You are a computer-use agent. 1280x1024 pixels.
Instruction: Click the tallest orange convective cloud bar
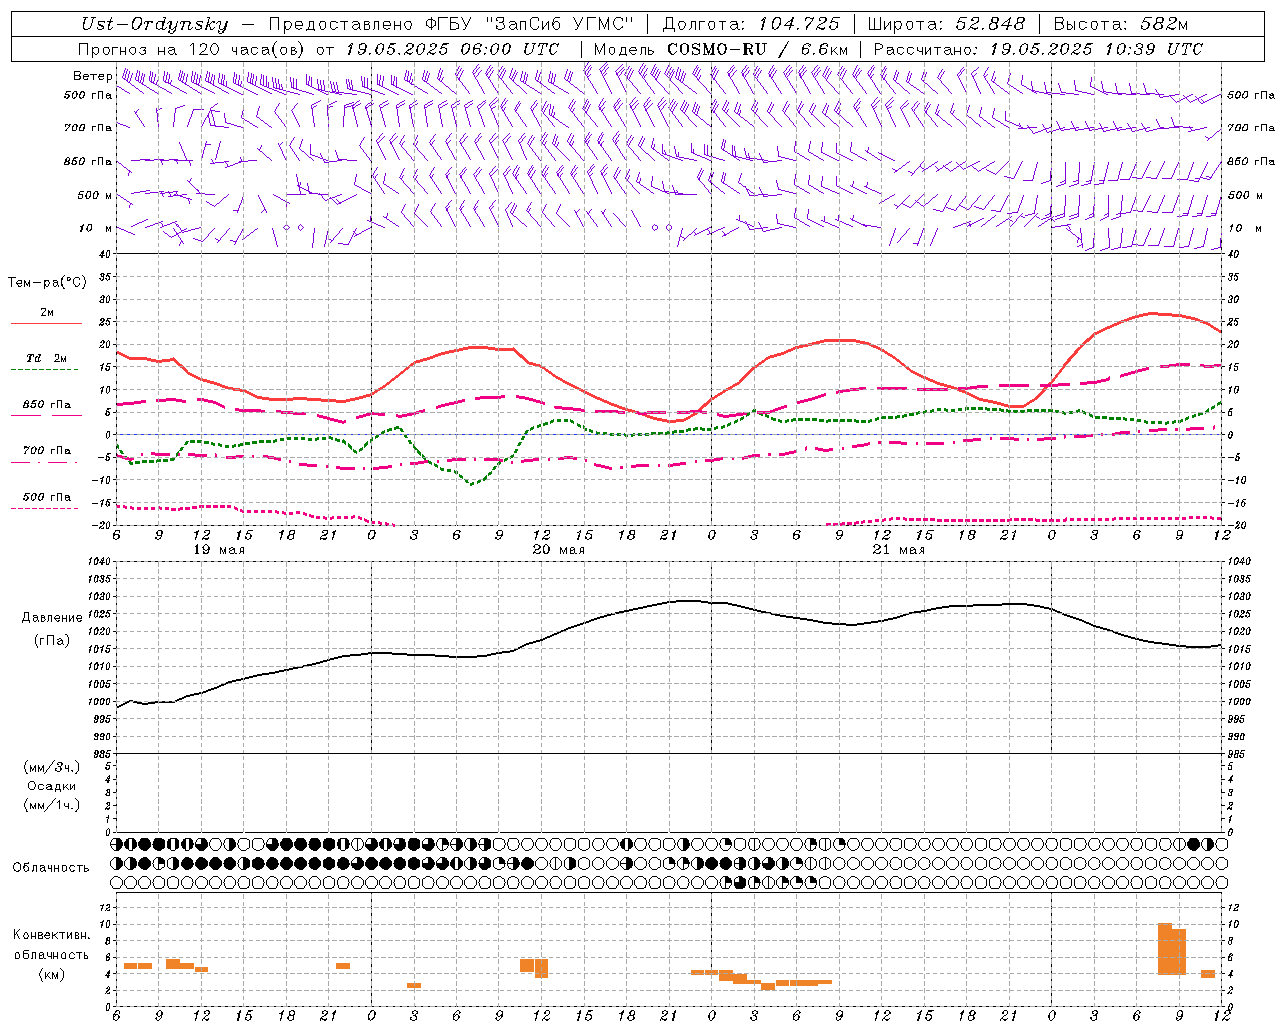tap(1165, 949)
